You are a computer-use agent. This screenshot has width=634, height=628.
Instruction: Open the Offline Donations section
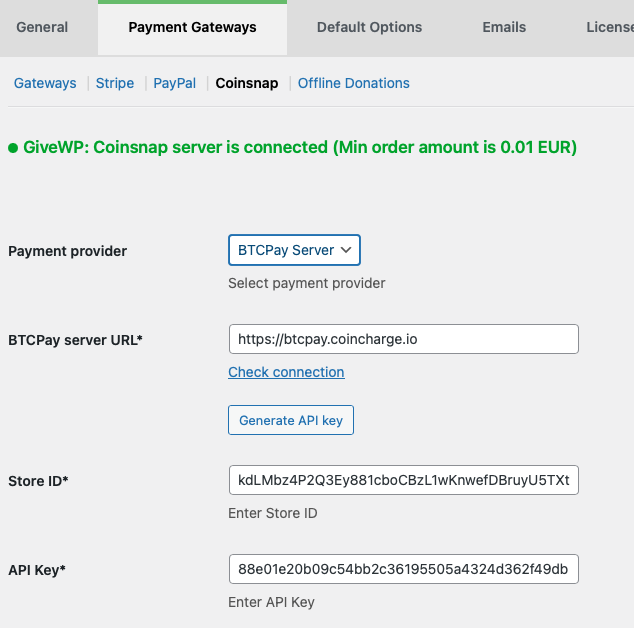click(354, 83)
